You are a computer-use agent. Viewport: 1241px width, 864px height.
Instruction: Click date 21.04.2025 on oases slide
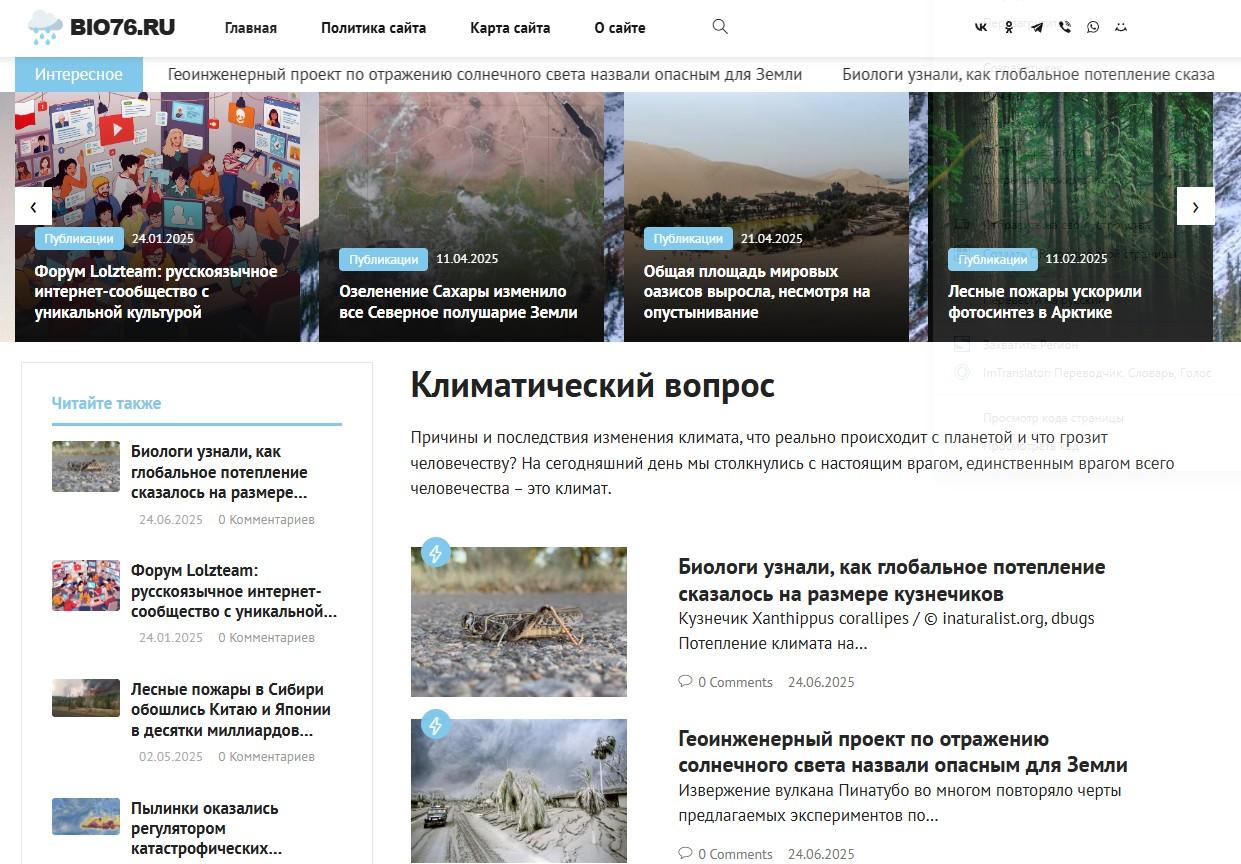pos(772,239)
